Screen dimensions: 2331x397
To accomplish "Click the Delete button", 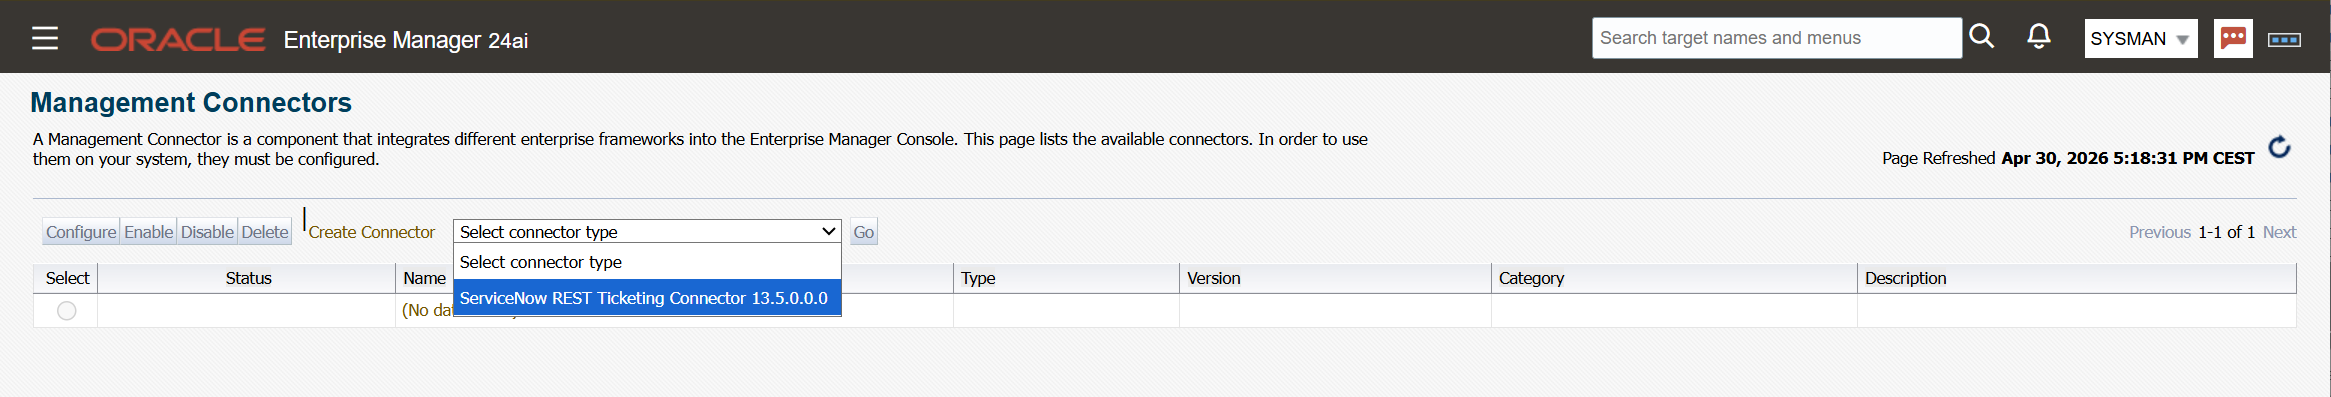I will (x=265, y=232).
